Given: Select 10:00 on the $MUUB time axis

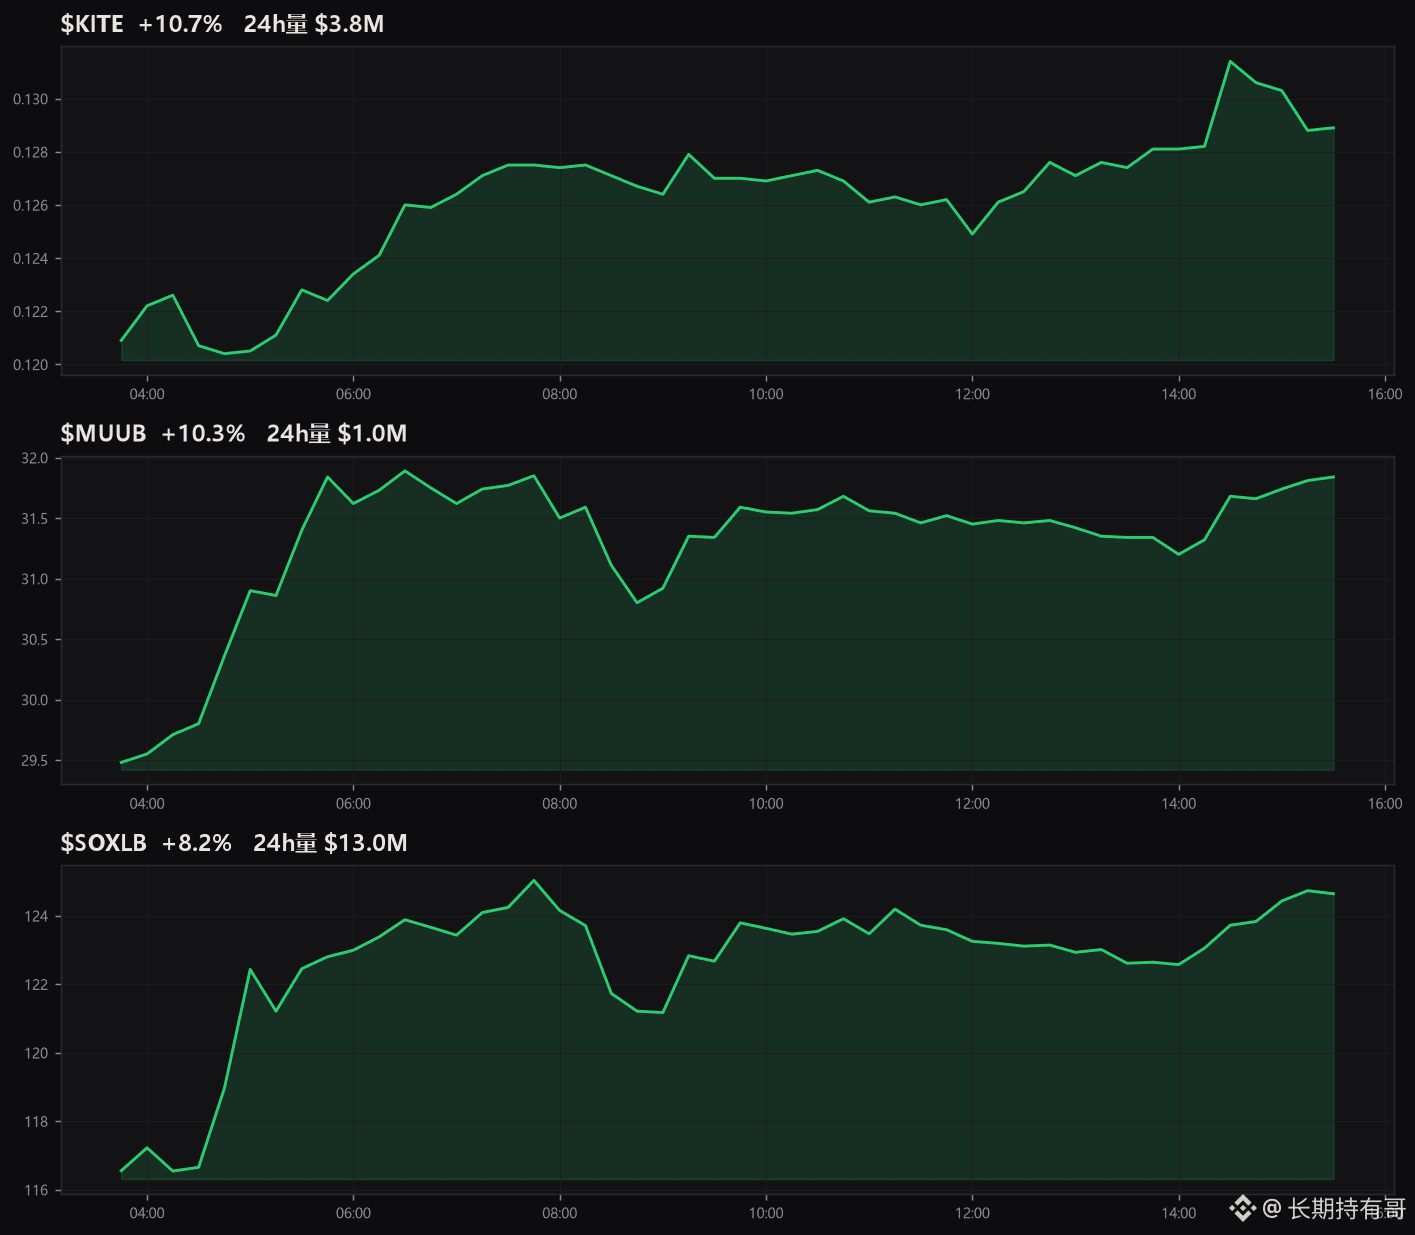Looking at the screenshot, I should click(766, 803).
